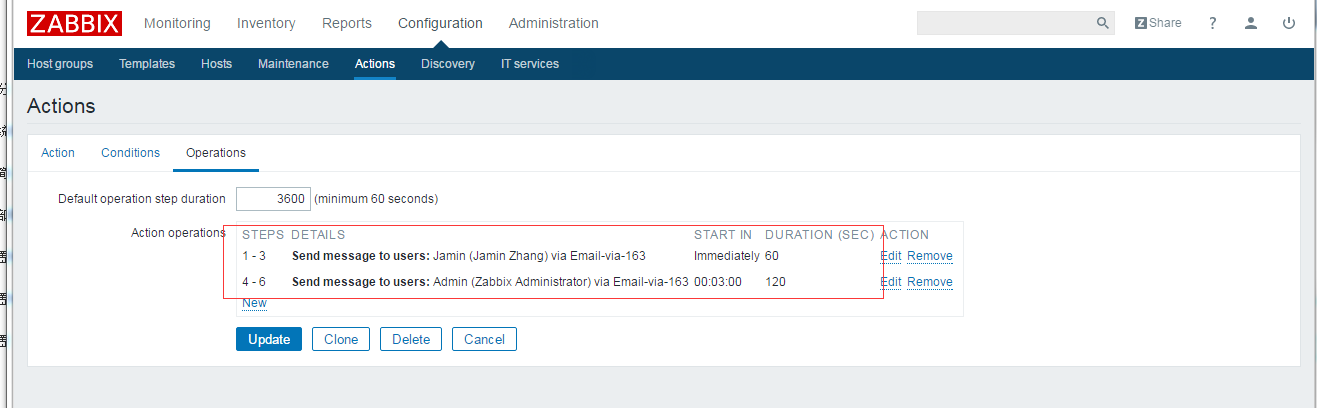Go to Templates submenu
This screenshot has height=408, width=1317.
147,64
